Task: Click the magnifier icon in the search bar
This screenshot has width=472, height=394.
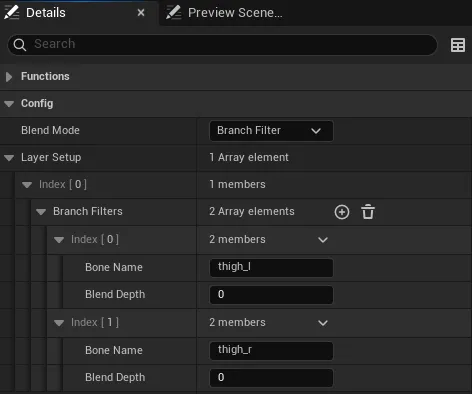Action: pyautogui.click(x=20, y=45)
